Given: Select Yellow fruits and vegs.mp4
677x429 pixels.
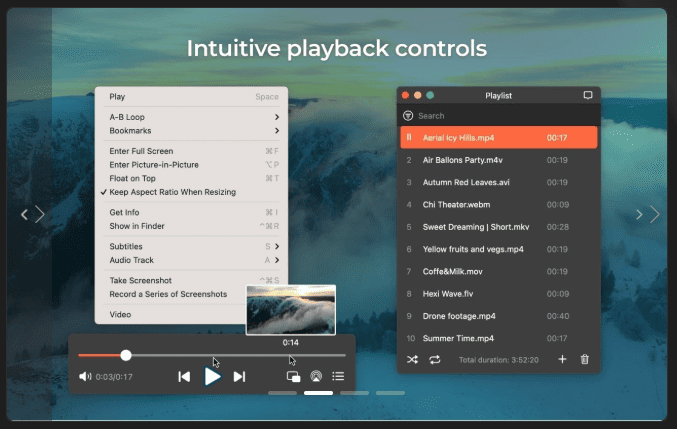Looking at the screenshot, I should (x=499, y=249).
